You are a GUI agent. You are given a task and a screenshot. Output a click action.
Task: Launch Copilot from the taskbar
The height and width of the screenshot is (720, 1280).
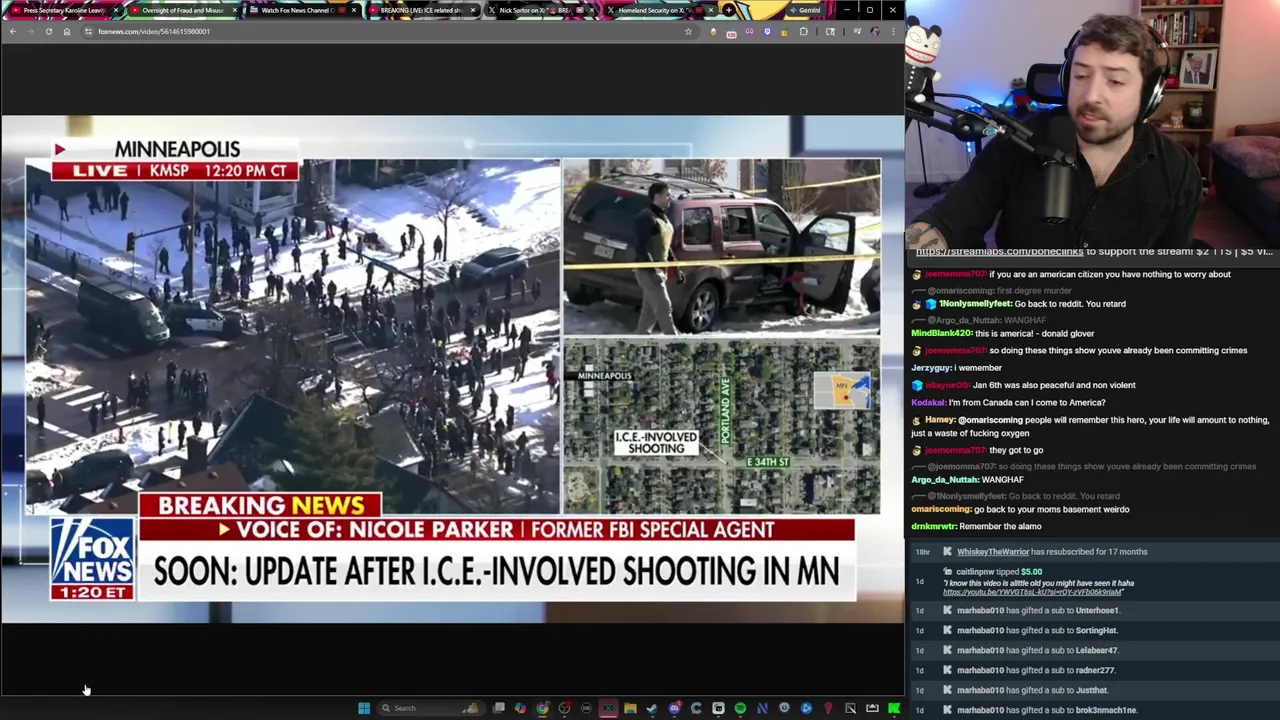[x=520, y=708]
